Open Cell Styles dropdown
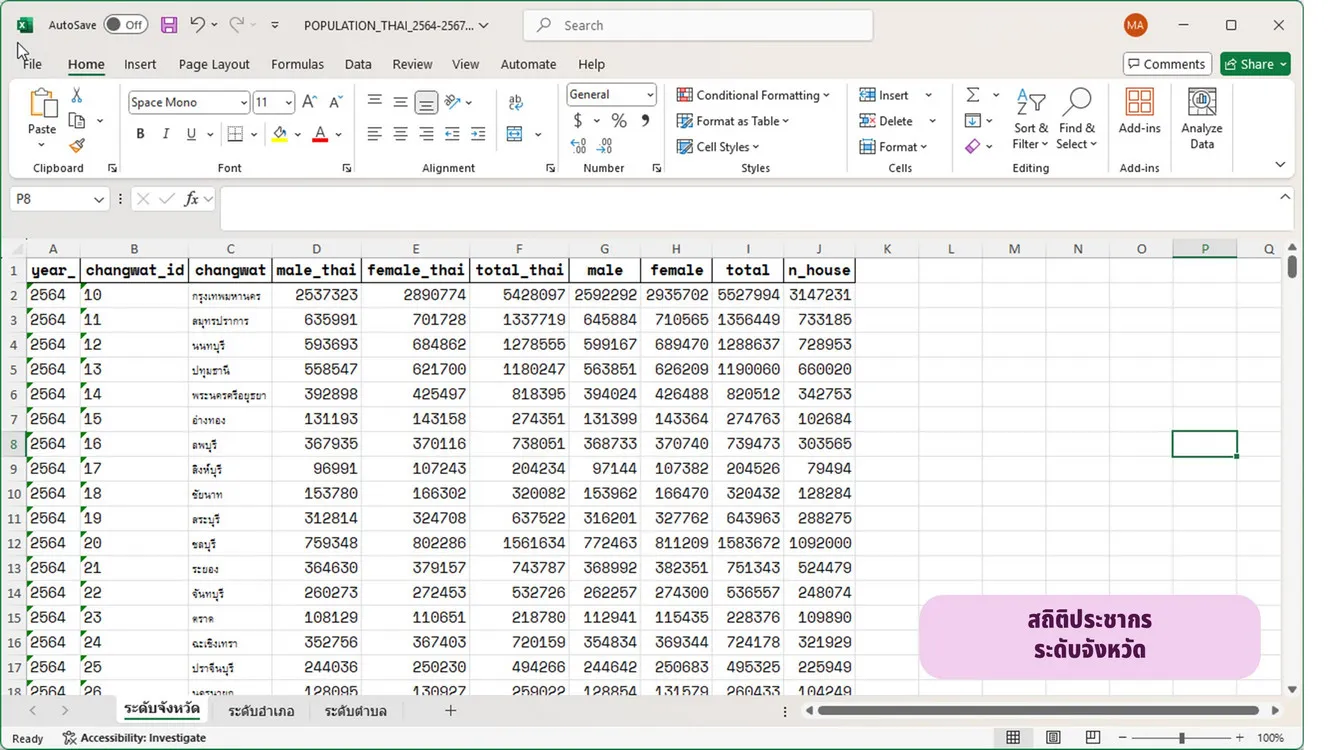 (x=718, y=147)
